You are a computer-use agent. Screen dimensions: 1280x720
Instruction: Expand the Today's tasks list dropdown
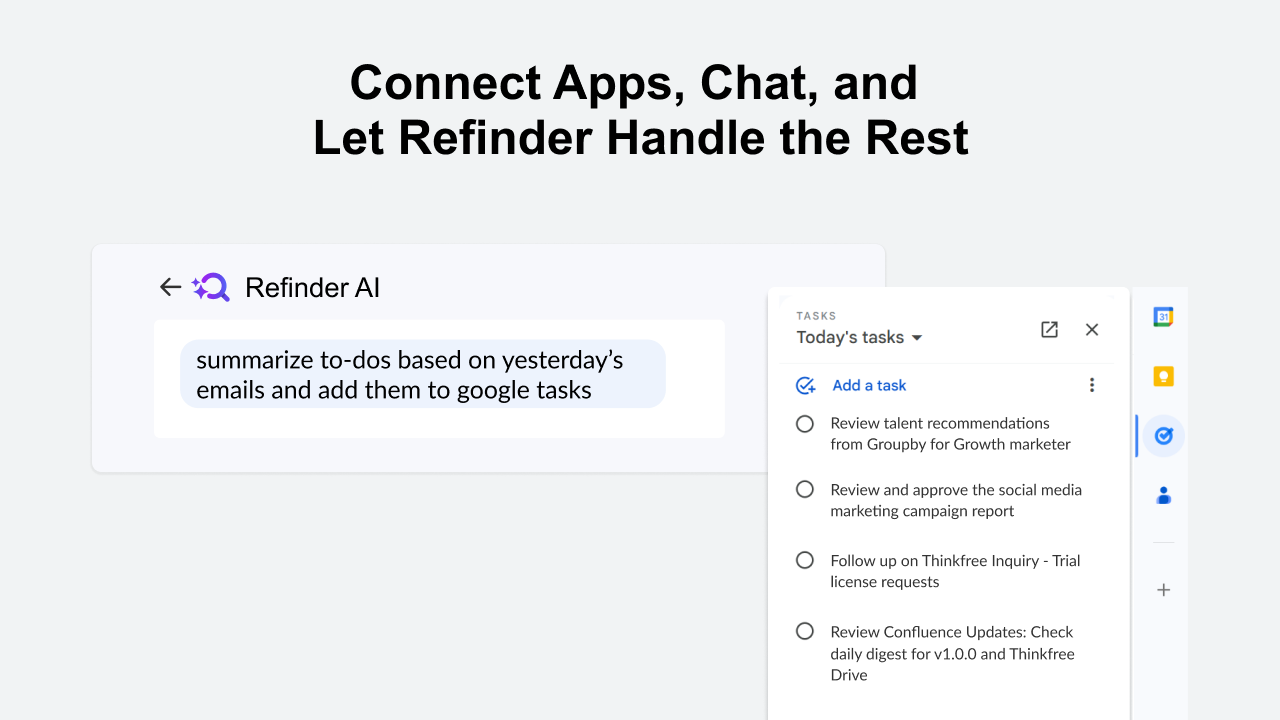[x=859, y=338]
